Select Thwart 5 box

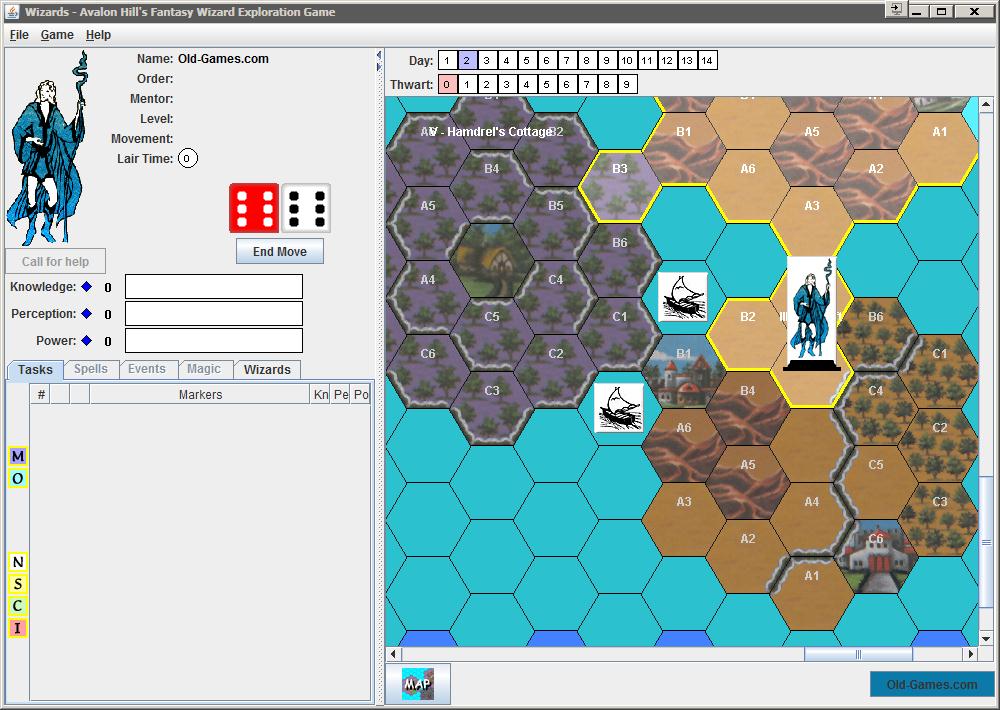point(547,84)
